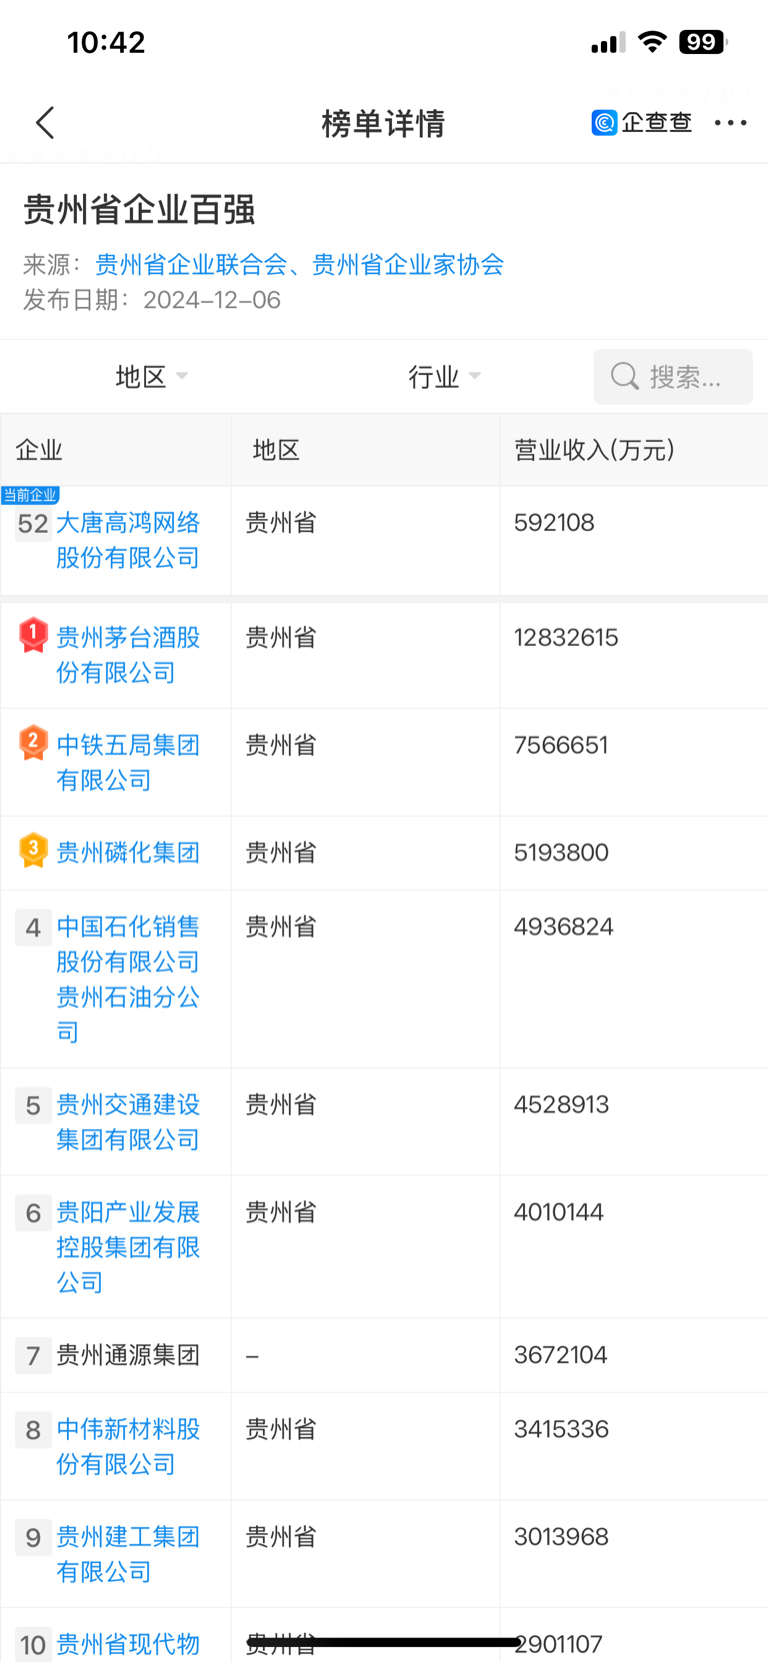768x1663 pixels.
Task: Tap revenue value 5193800
Action: coord(561,853)
